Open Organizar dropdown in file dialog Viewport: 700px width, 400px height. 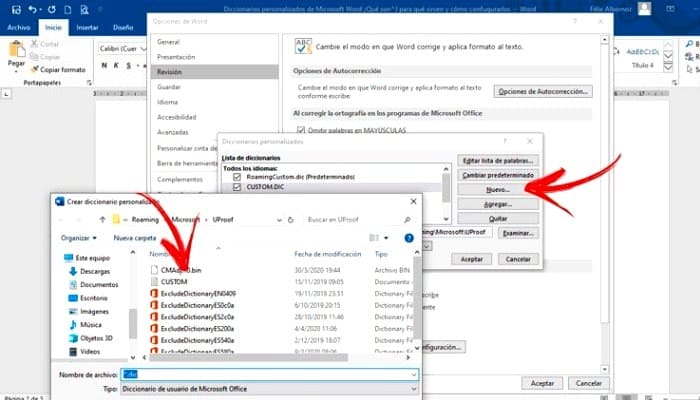click(x=79, y=238)
